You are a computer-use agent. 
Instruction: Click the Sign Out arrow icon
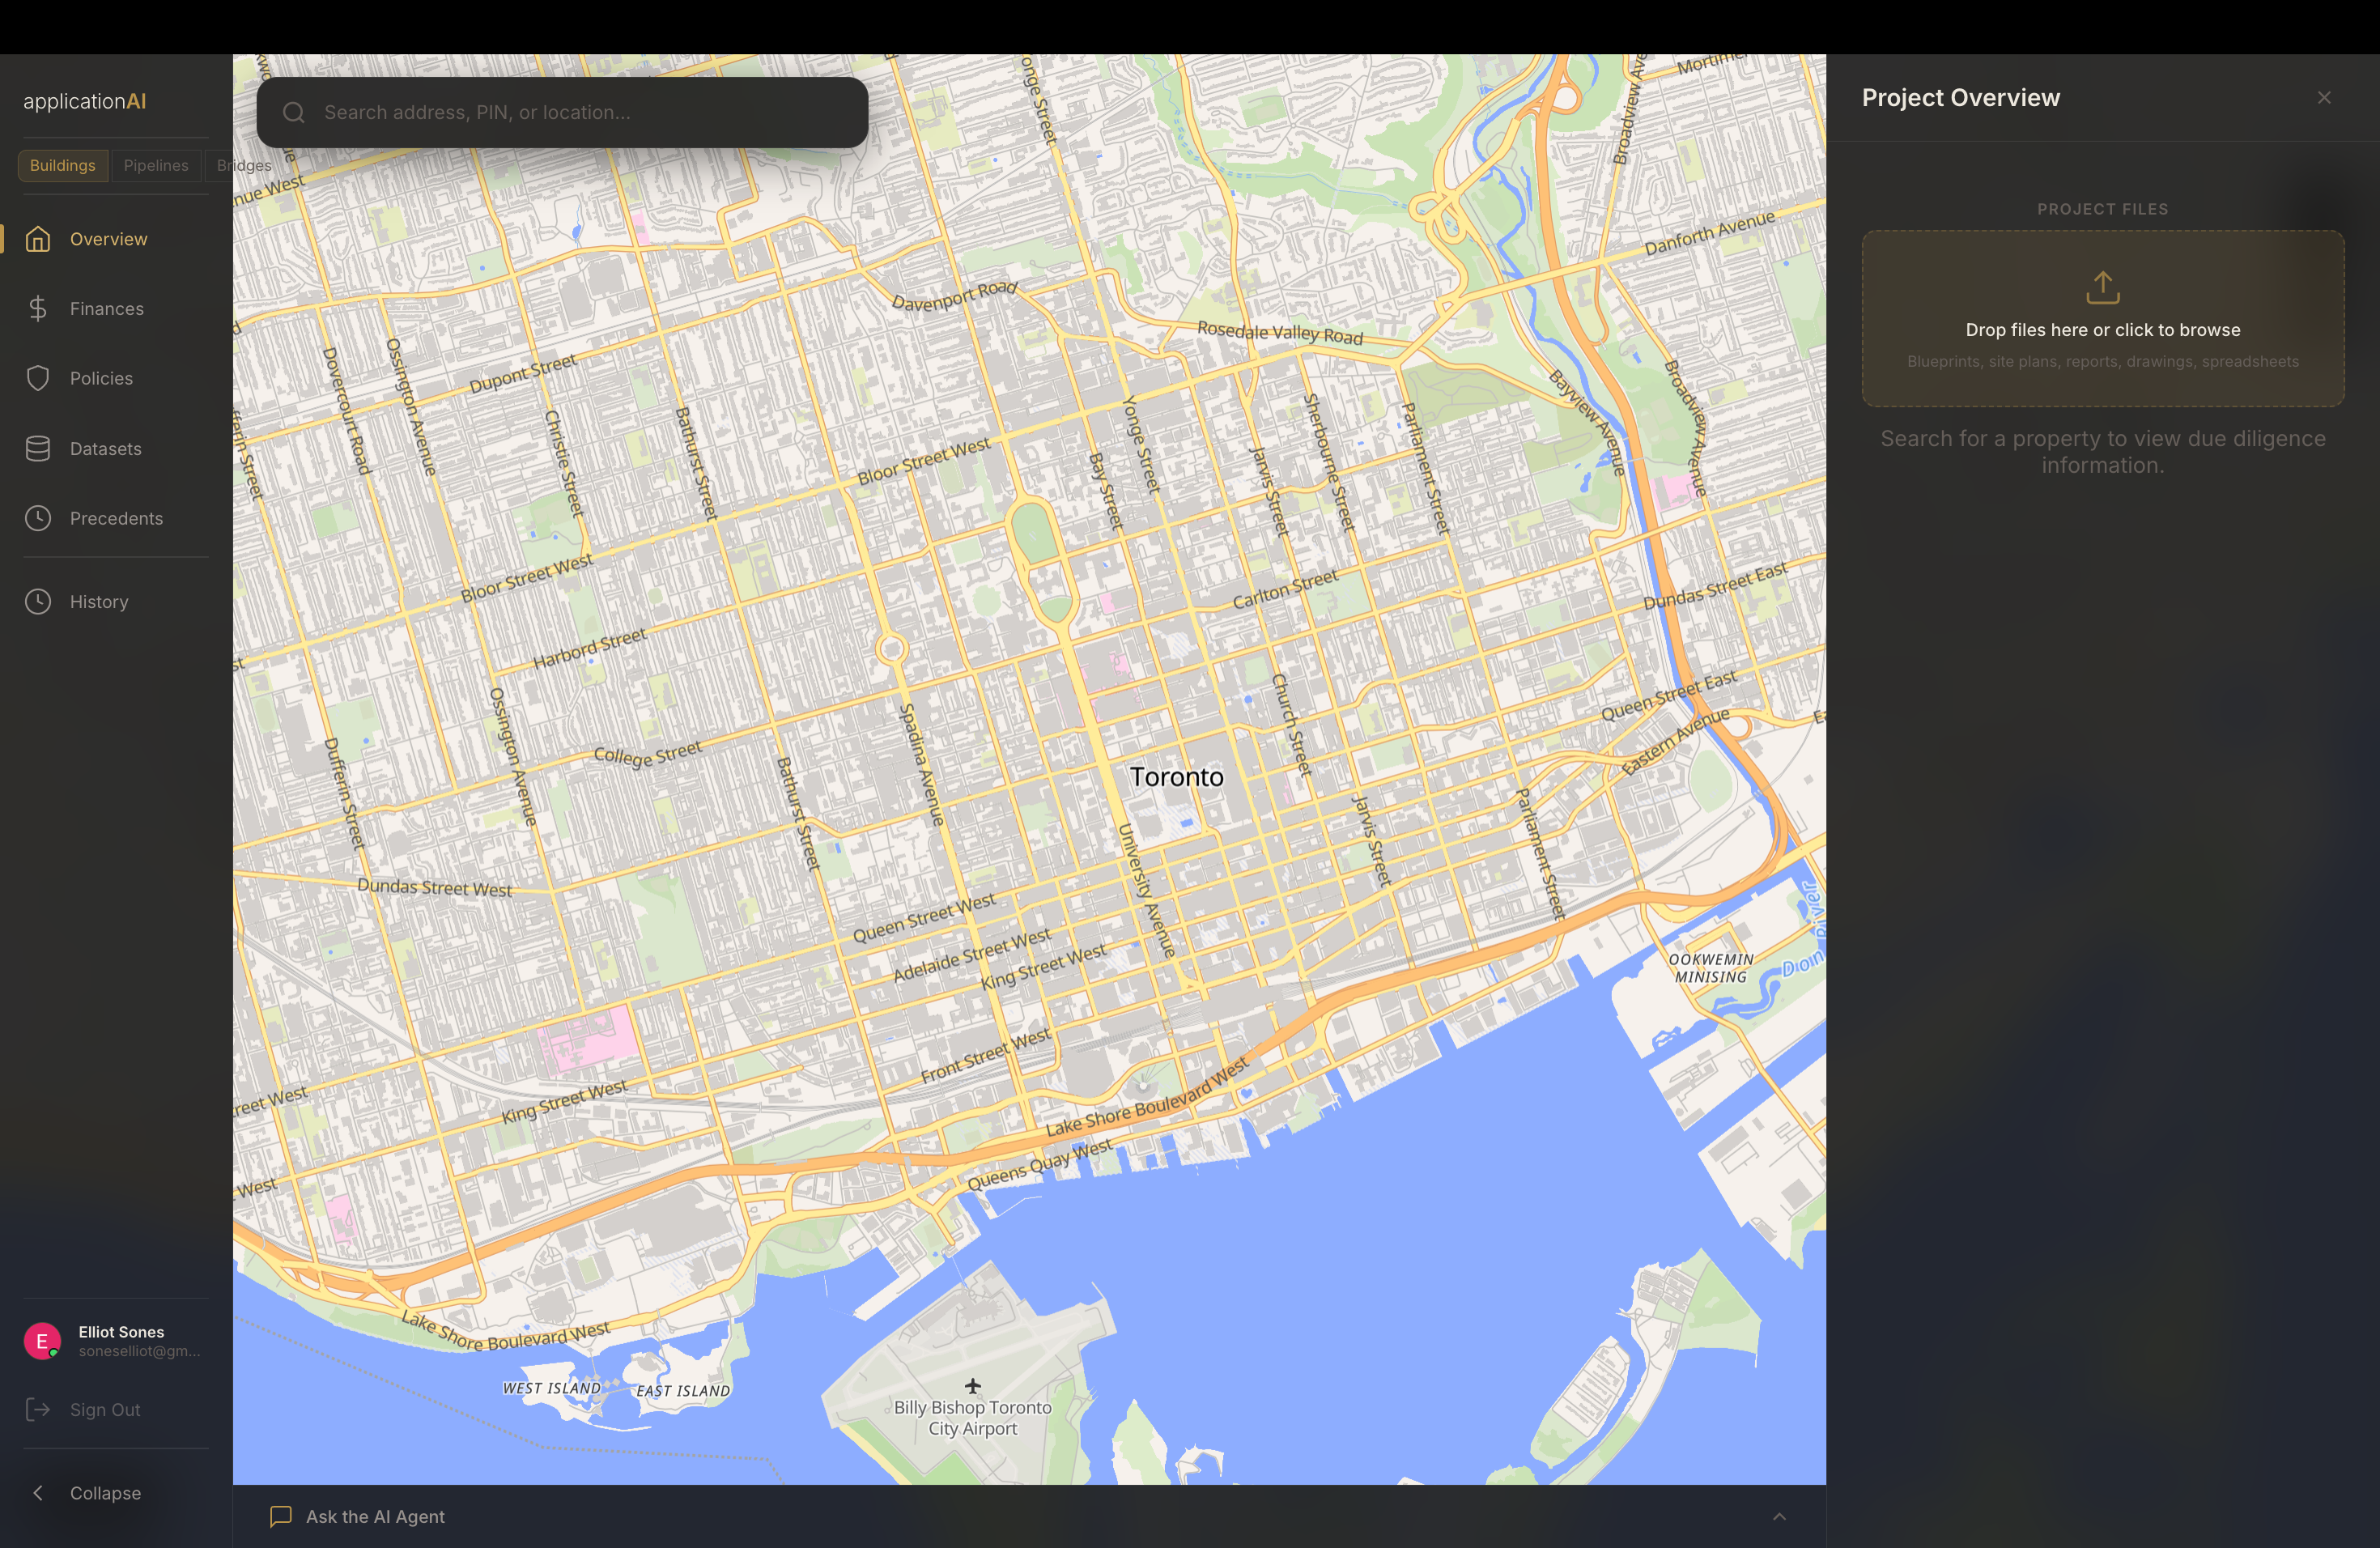[38, 1410]
